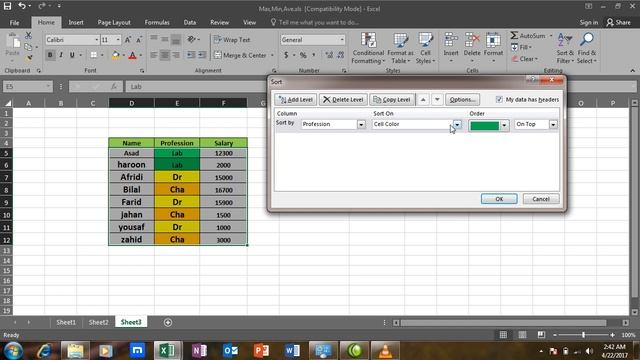
Task: Click the Clear eraser icon
Action: pos(515,59)
